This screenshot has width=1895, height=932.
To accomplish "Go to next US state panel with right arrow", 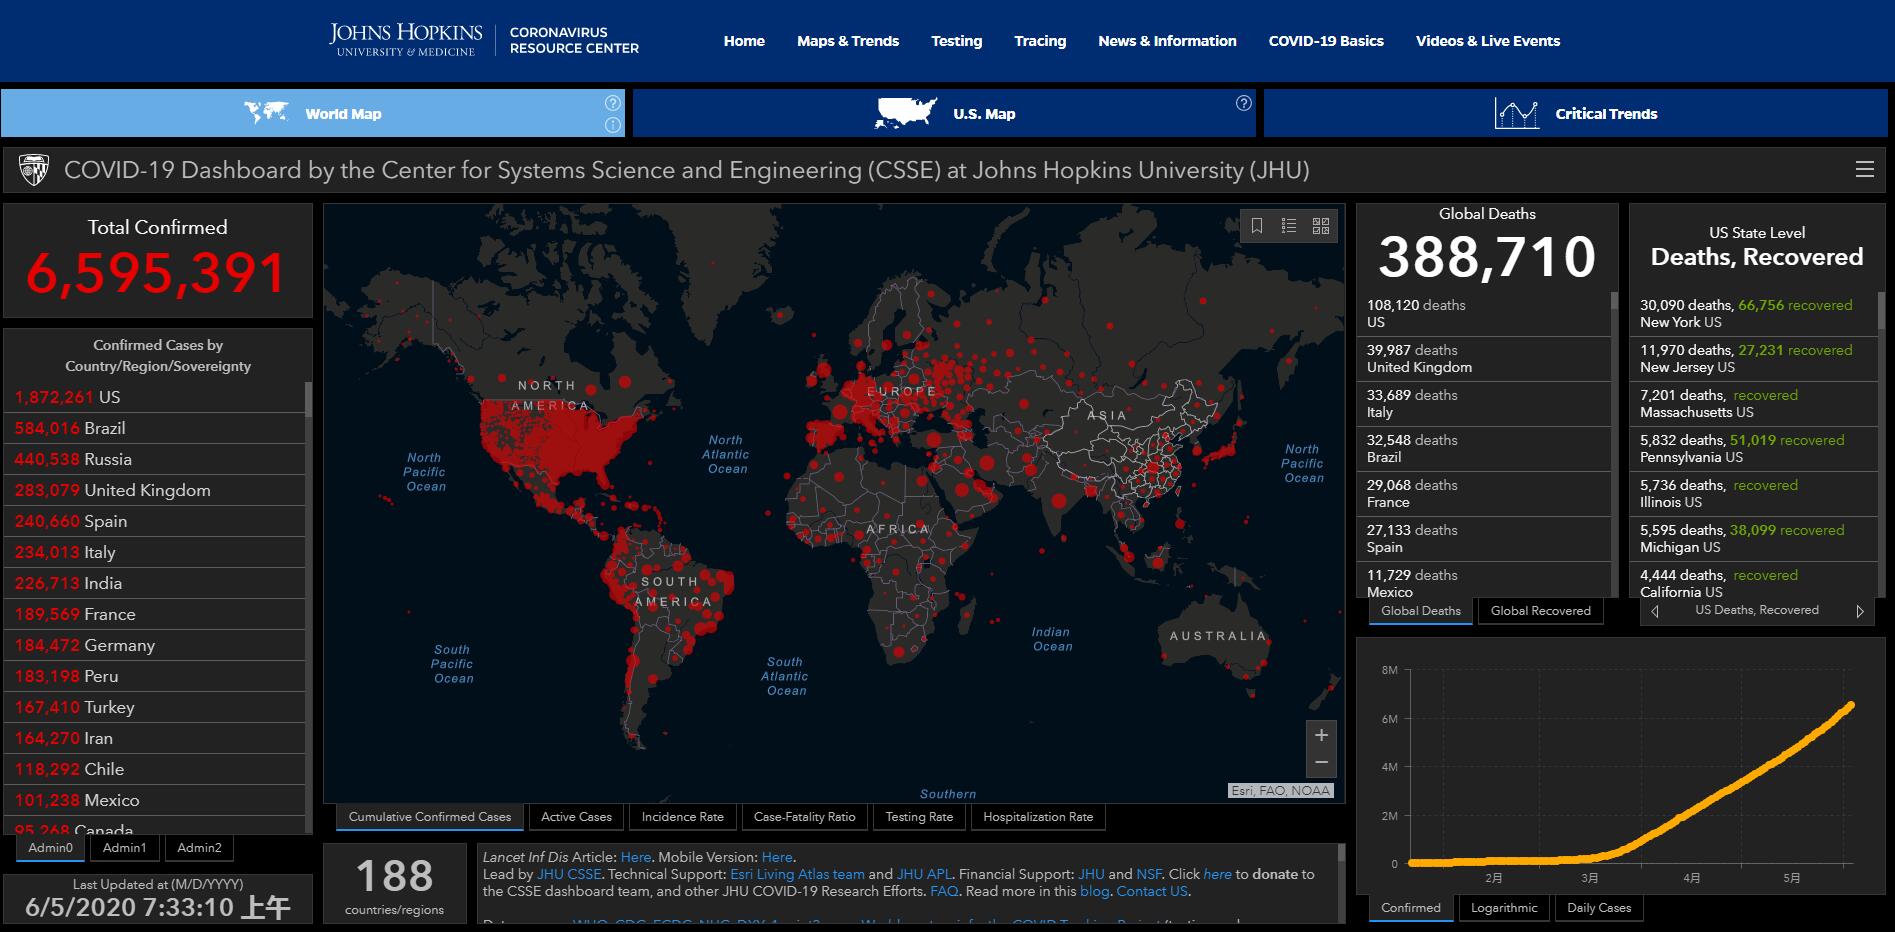I will (x=1859, y=611).
